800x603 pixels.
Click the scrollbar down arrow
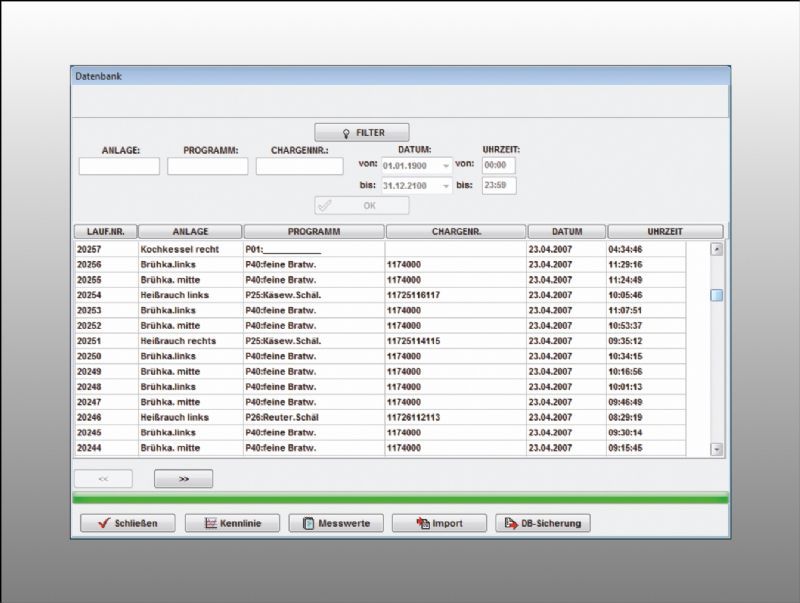click(717, 449)
